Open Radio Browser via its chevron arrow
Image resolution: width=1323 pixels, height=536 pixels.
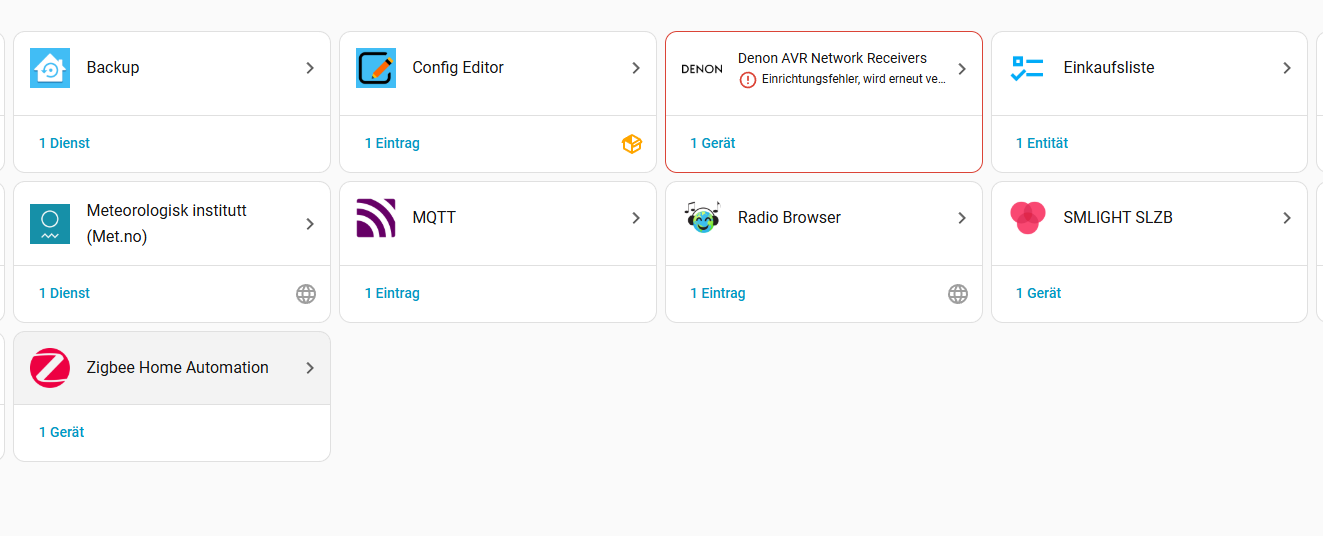(x=962, y=218)
